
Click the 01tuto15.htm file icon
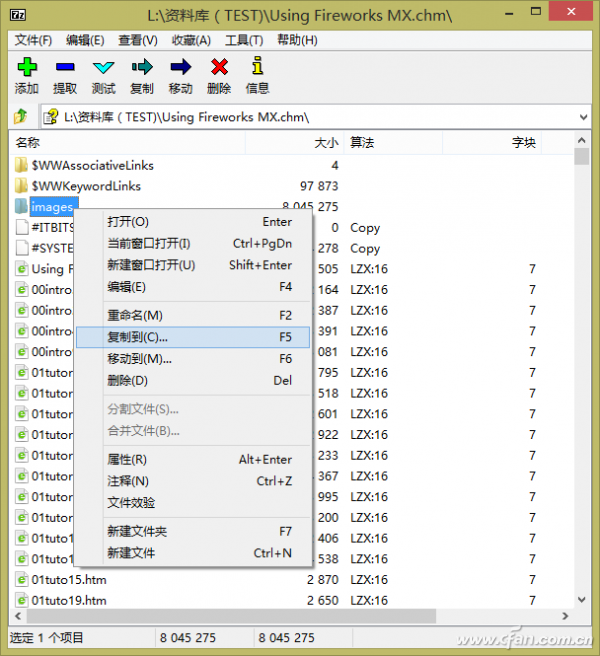click(x=22, y=579)
